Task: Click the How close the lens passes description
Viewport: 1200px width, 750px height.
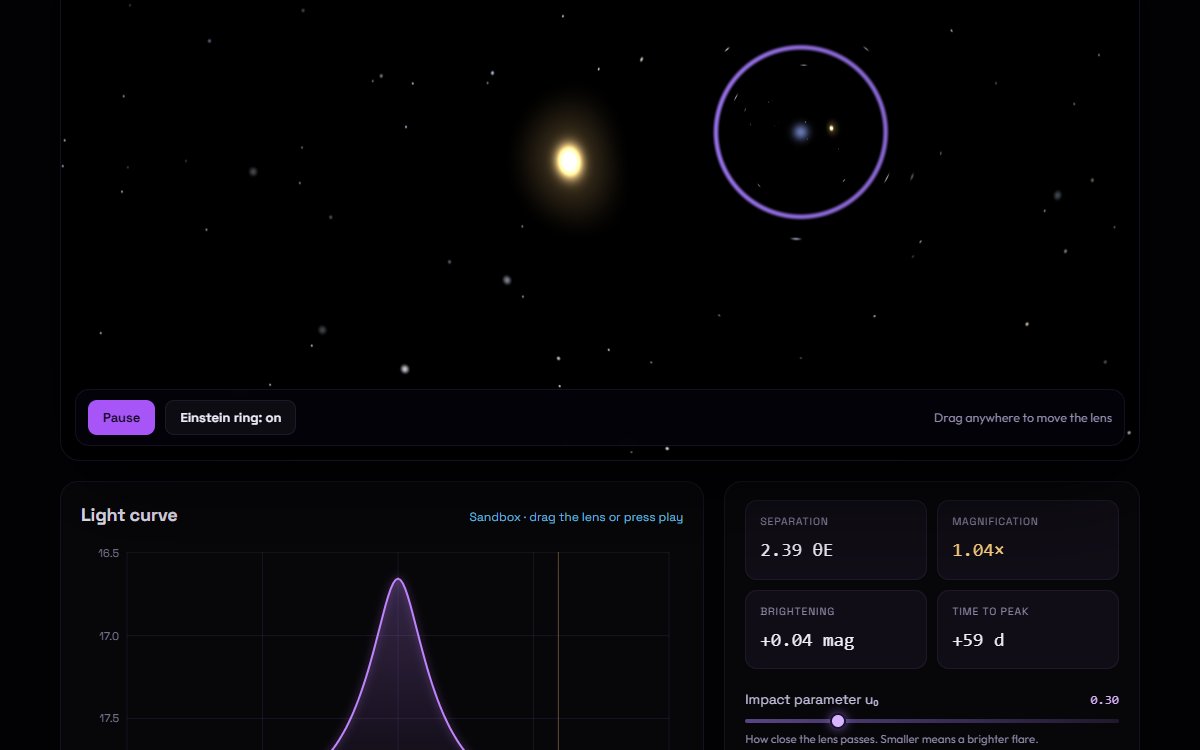Action: 892,740
